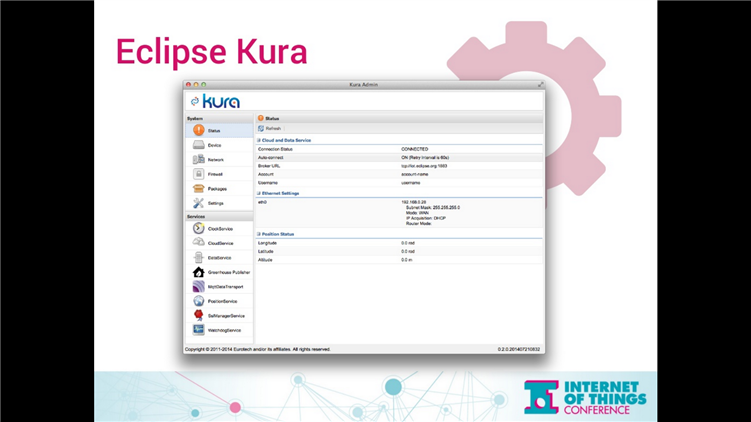The image size is (751, 422).
Task: Select the Network icon in the sidebar
Action: tap(199, 160)
